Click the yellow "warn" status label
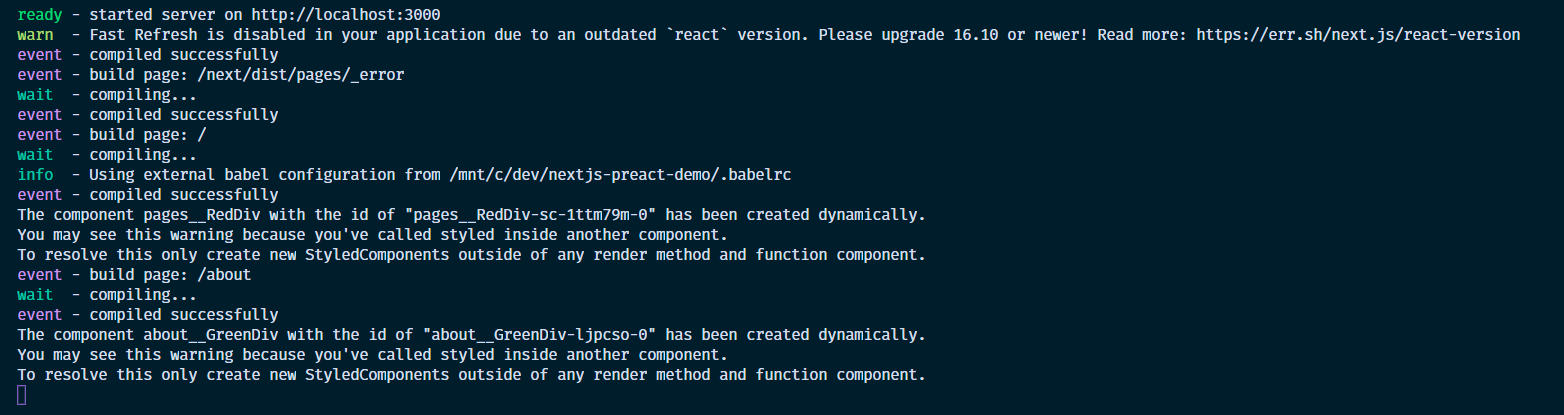This screenshot has width=1564, height=415. click(x=35, y=35)
